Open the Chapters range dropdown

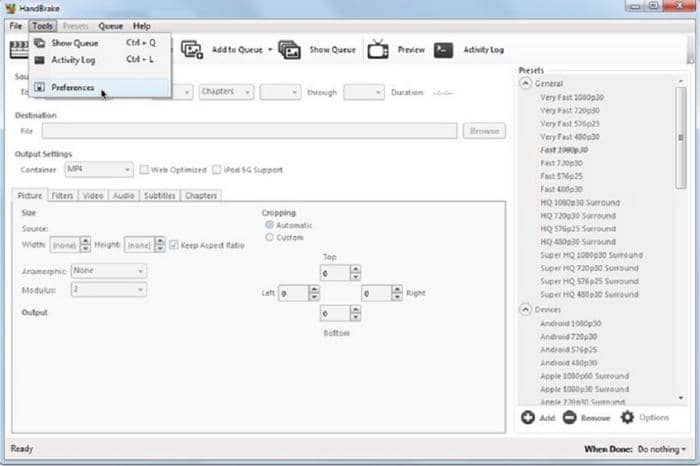coord(226,92)
